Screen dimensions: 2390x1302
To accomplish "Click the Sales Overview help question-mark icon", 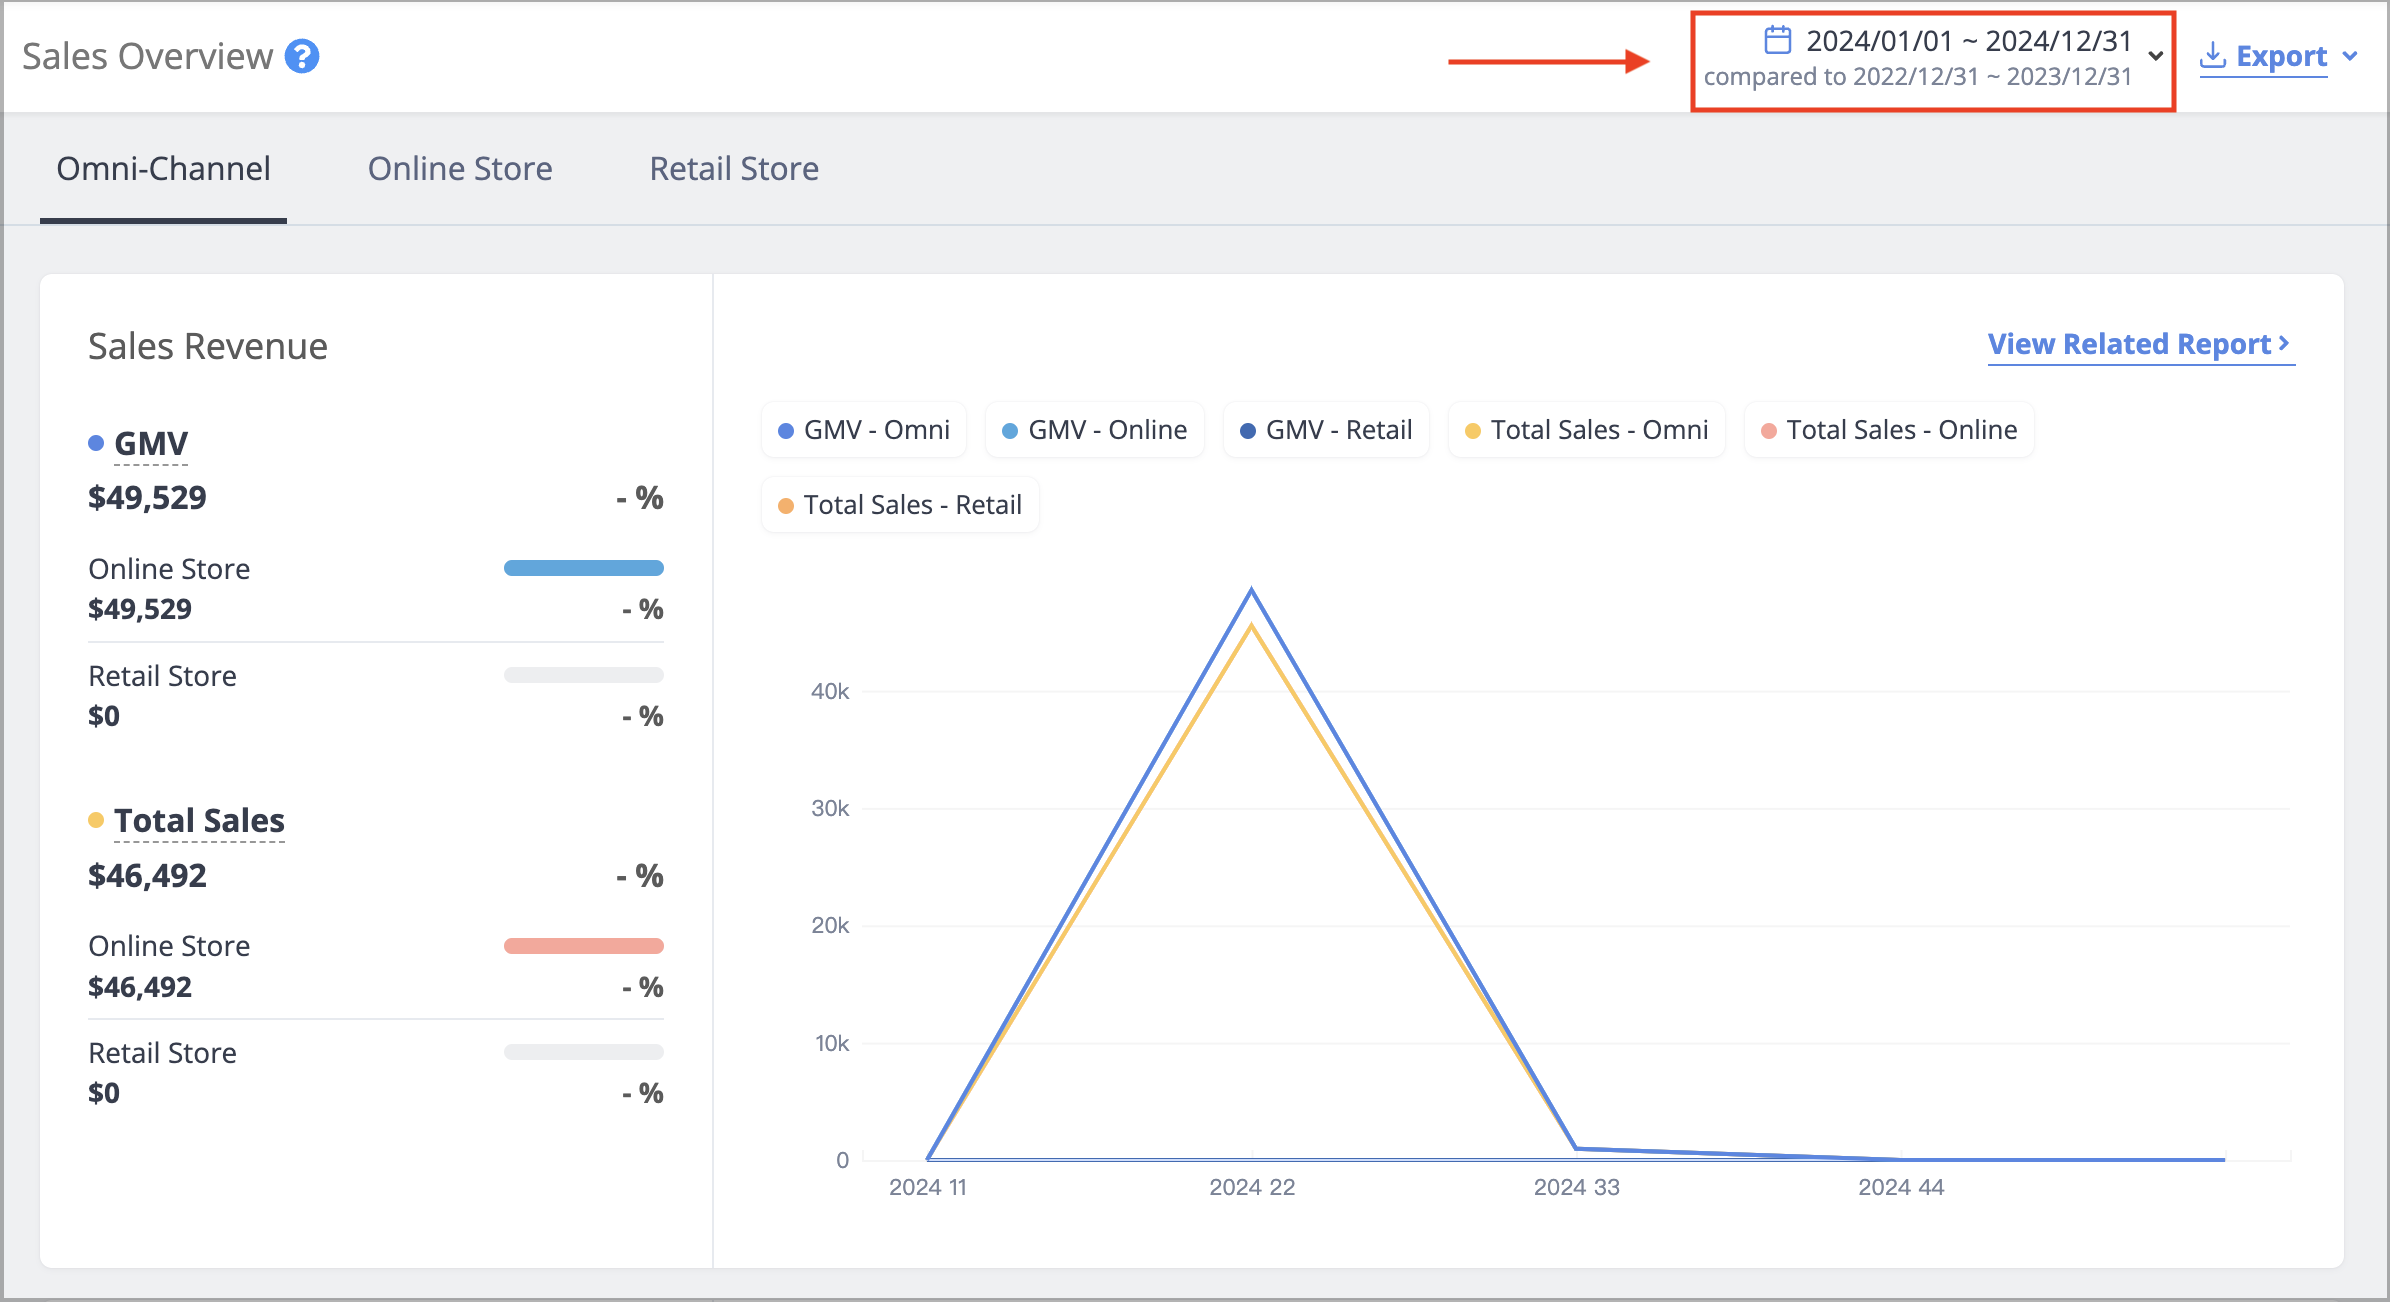I will click(x=302, y=57).
